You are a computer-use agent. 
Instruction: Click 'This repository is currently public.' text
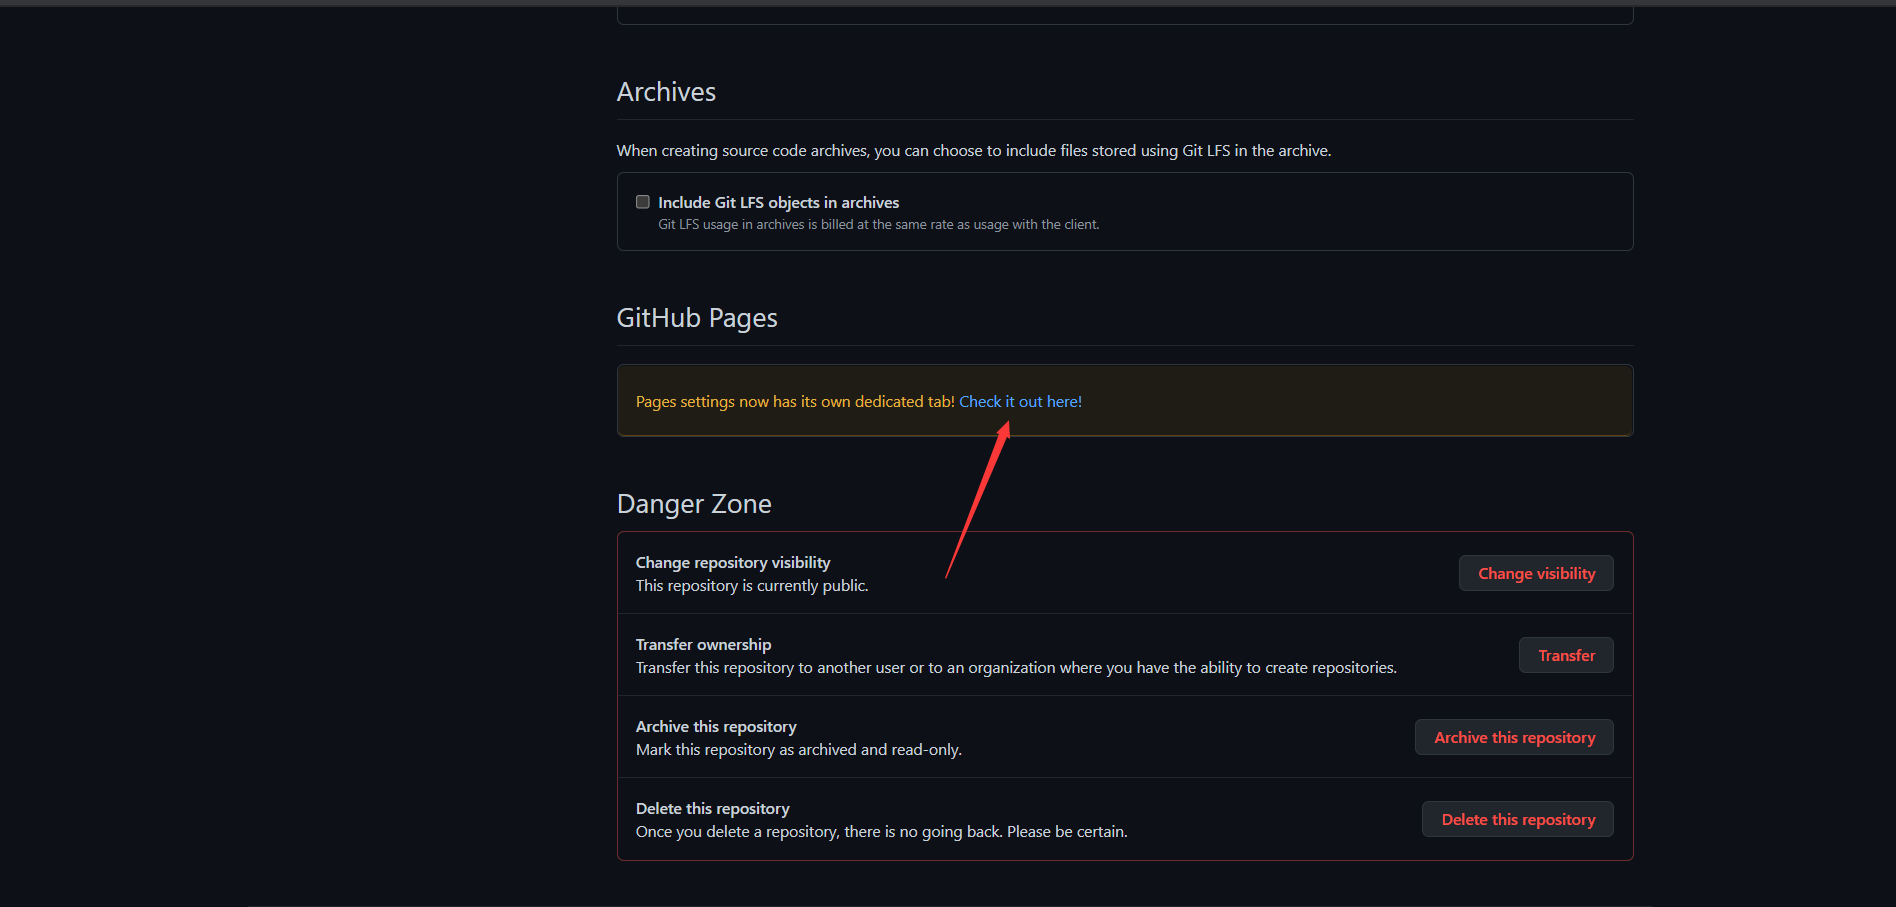click(x=752, y=586)
